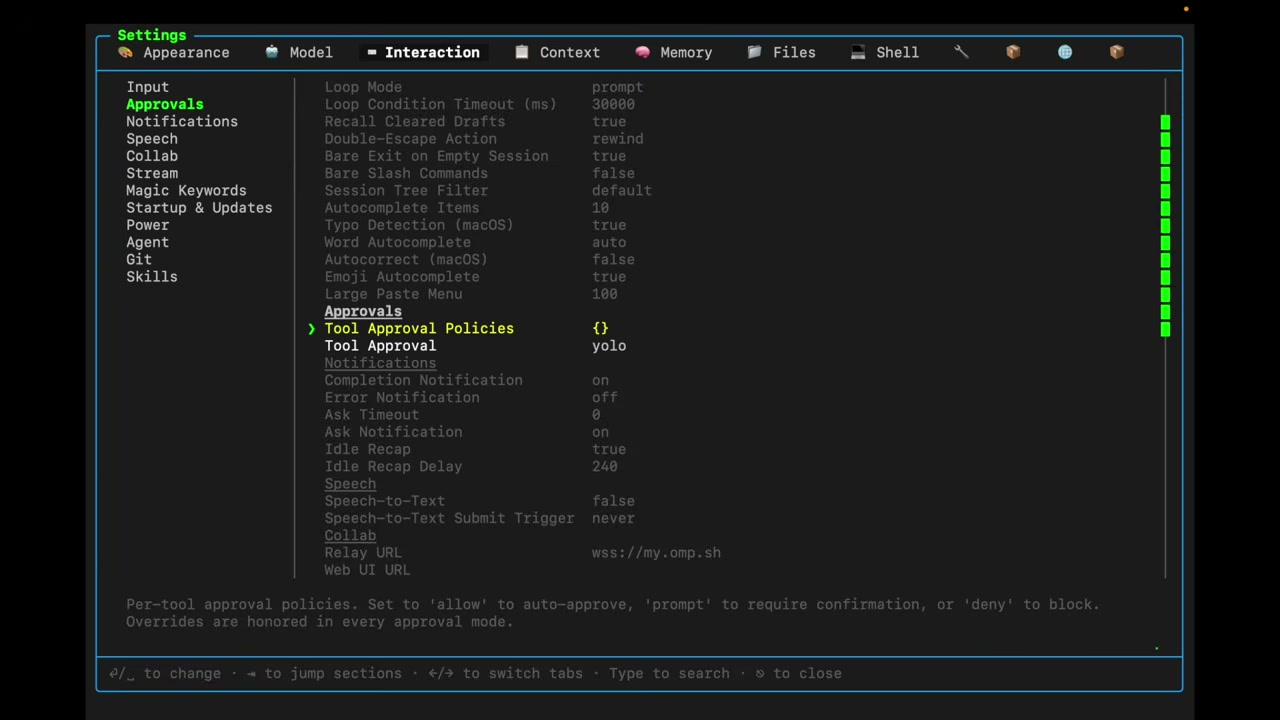The image size is (1280, 720).
Task: Switch to the Interaction tab
Action: point(423,52)
